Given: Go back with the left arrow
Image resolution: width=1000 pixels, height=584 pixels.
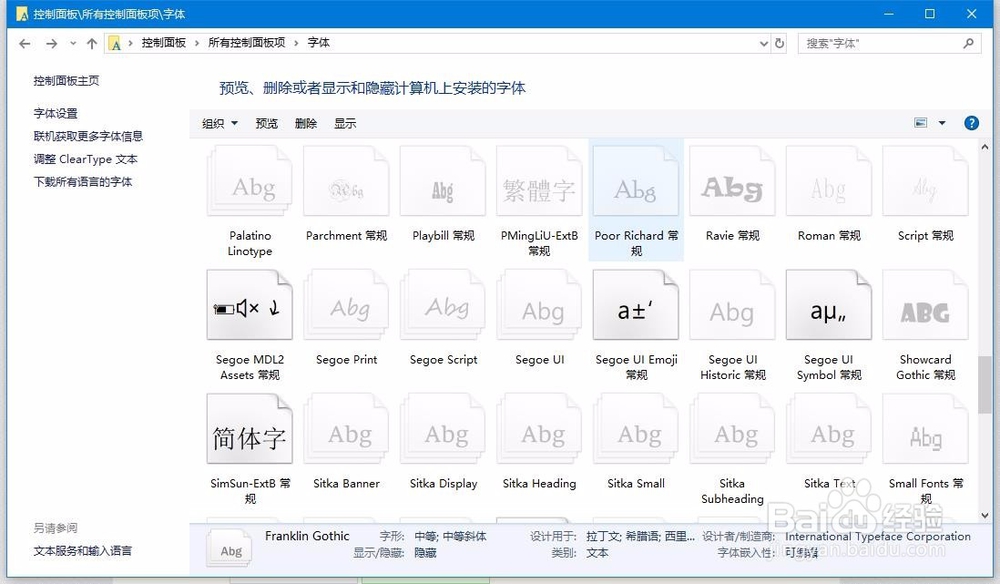Looking at the screenshot, I should [x=24, y=43].
